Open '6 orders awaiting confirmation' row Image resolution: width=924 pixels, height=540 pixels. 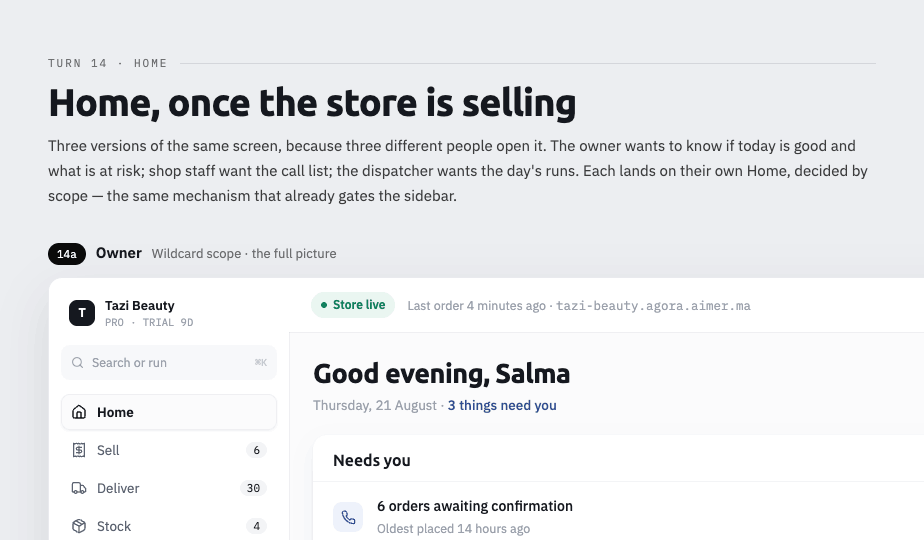point(618,516)
